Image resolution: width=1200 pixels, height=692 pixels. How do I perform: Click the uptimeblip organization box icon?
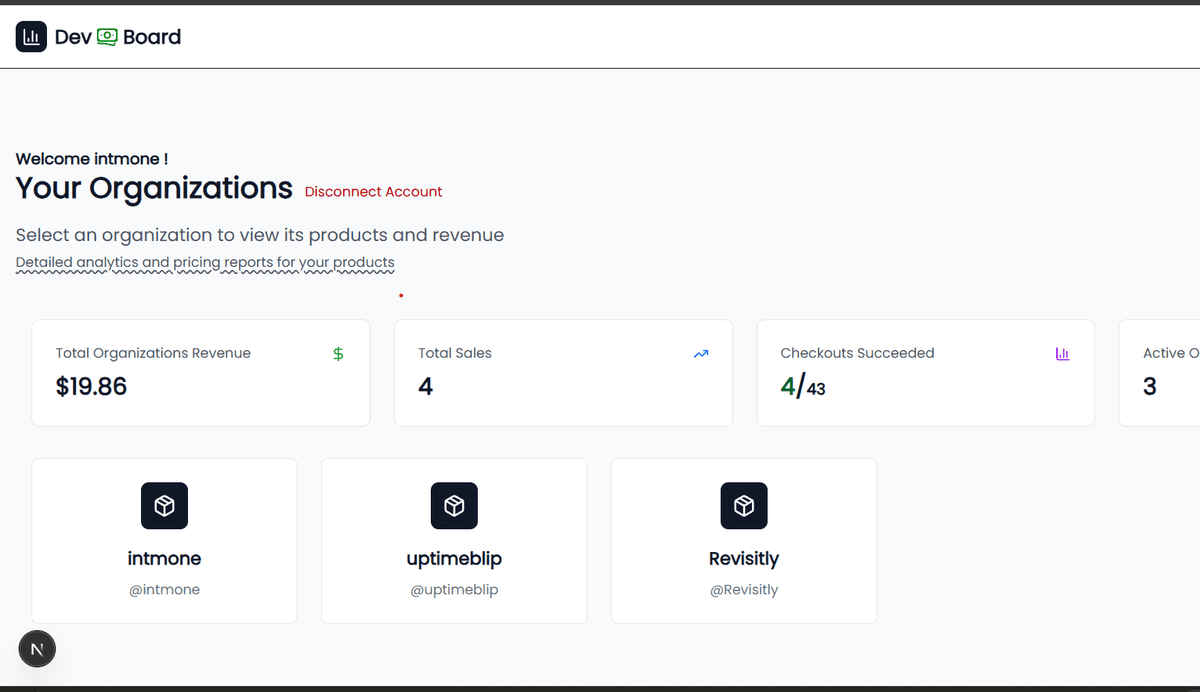pyautogui.click(x=454, y=506)
